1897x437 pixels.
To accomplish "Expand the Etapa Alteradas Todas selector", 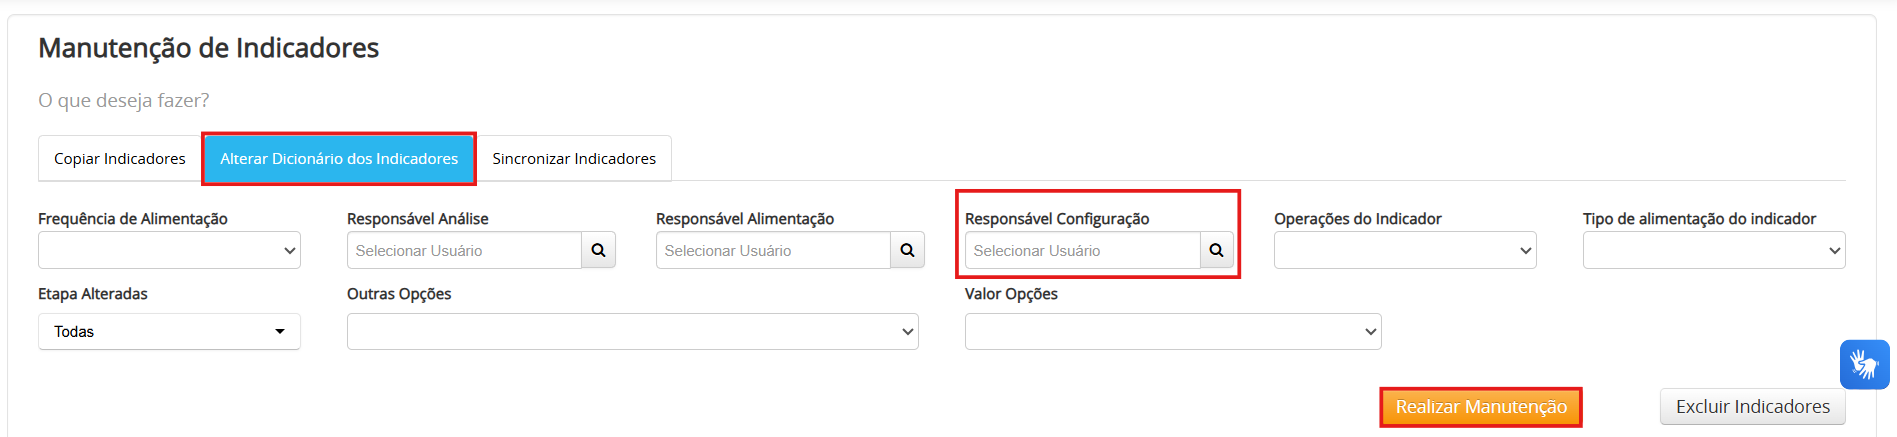I will click(169, 331).
